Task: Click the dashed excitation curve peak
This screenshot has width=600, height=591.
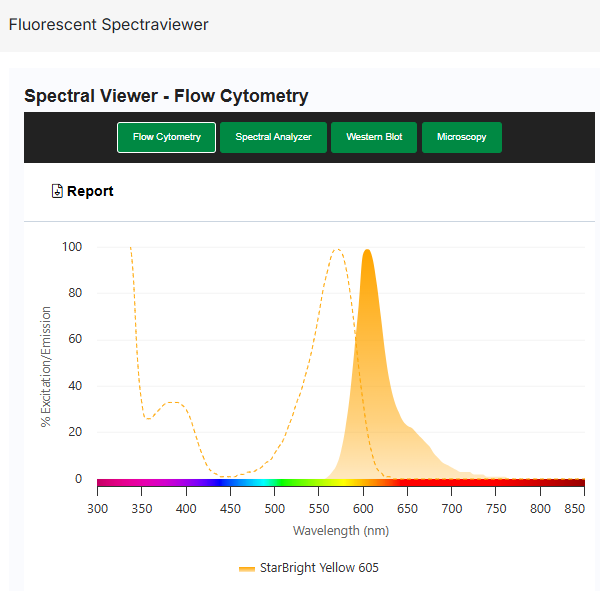Action: point(338,250)
